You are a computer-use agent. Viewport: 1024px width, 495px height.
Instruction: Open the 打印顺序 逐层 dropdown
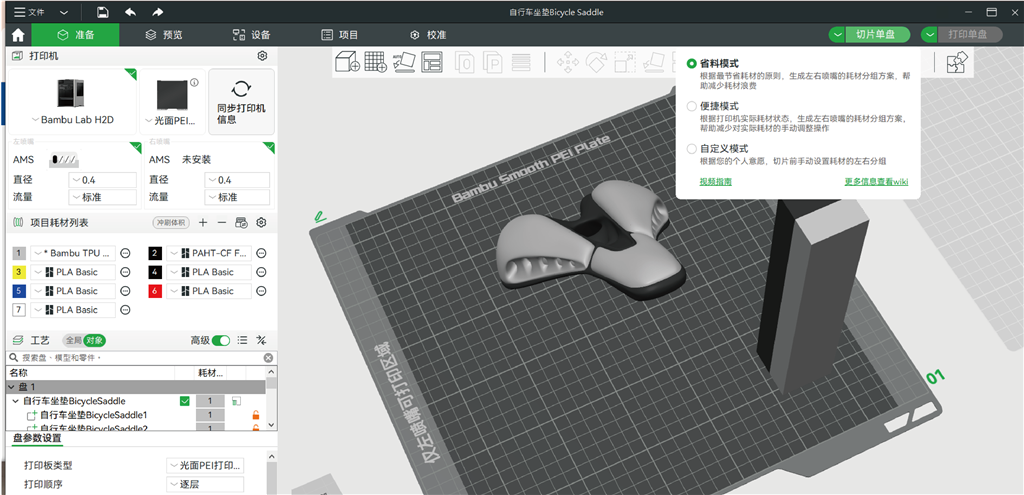click(x=204, y=485)
